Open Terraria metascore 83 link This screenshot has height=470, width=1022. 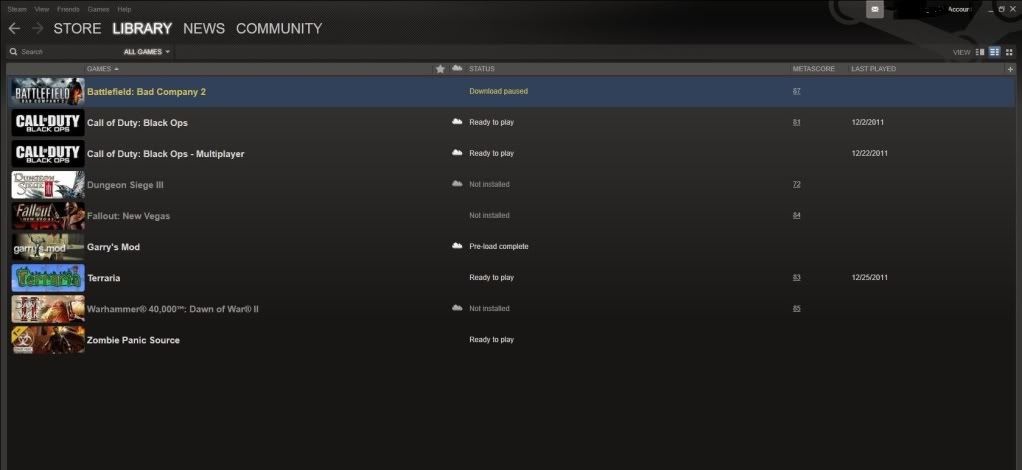[796, 278]
